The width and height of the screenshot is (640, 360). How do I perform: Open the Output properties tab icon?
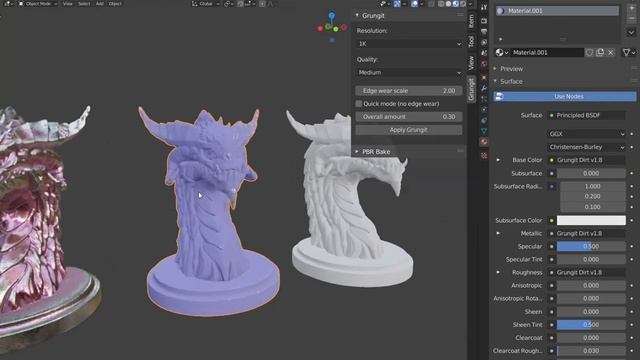coord(484,31)
